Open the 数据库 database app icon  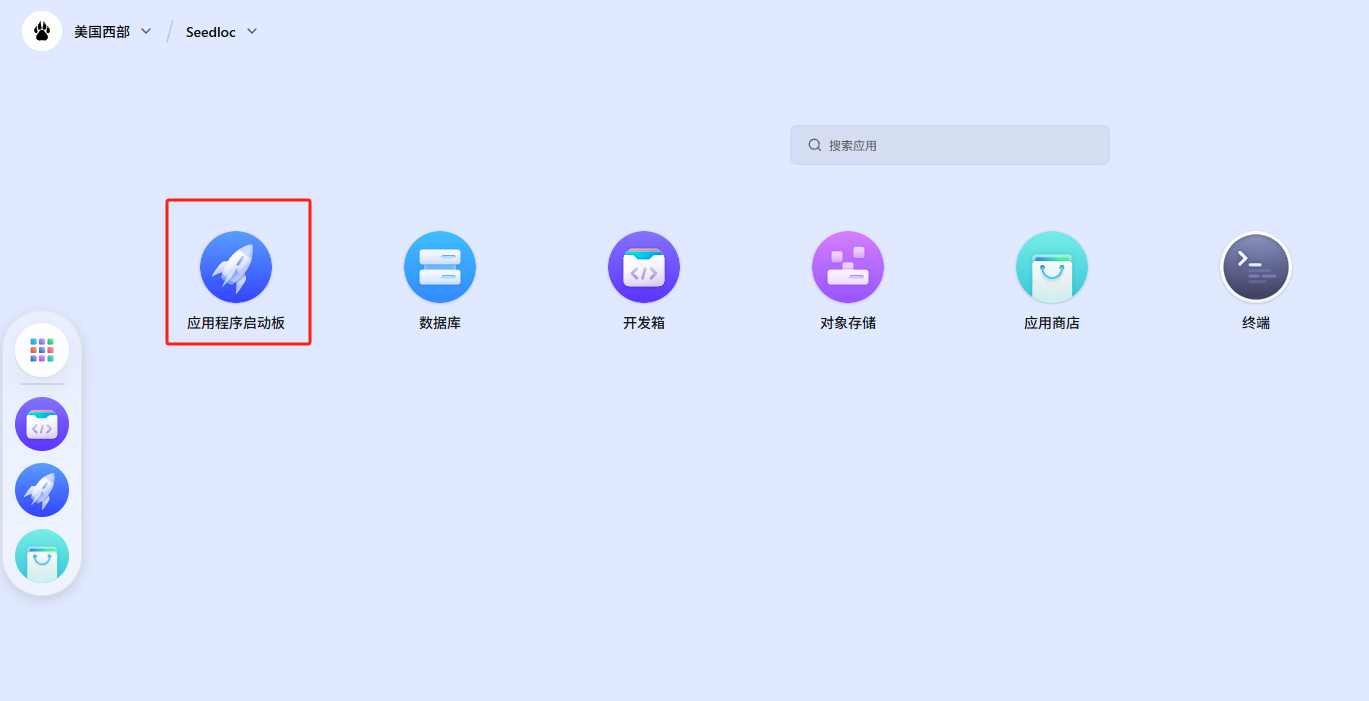tap(440, 267)
